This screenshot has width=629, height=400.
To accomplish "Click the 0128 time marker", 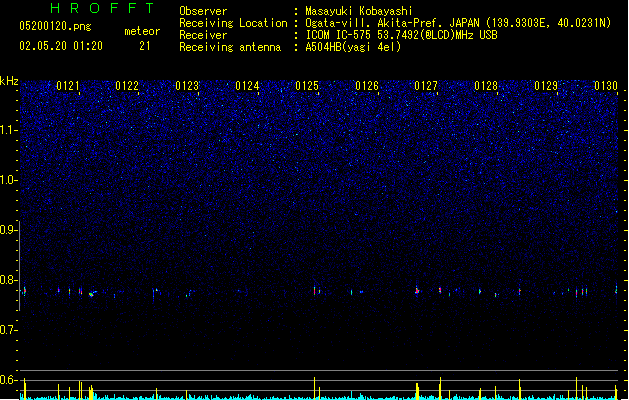I will (486, 86).
